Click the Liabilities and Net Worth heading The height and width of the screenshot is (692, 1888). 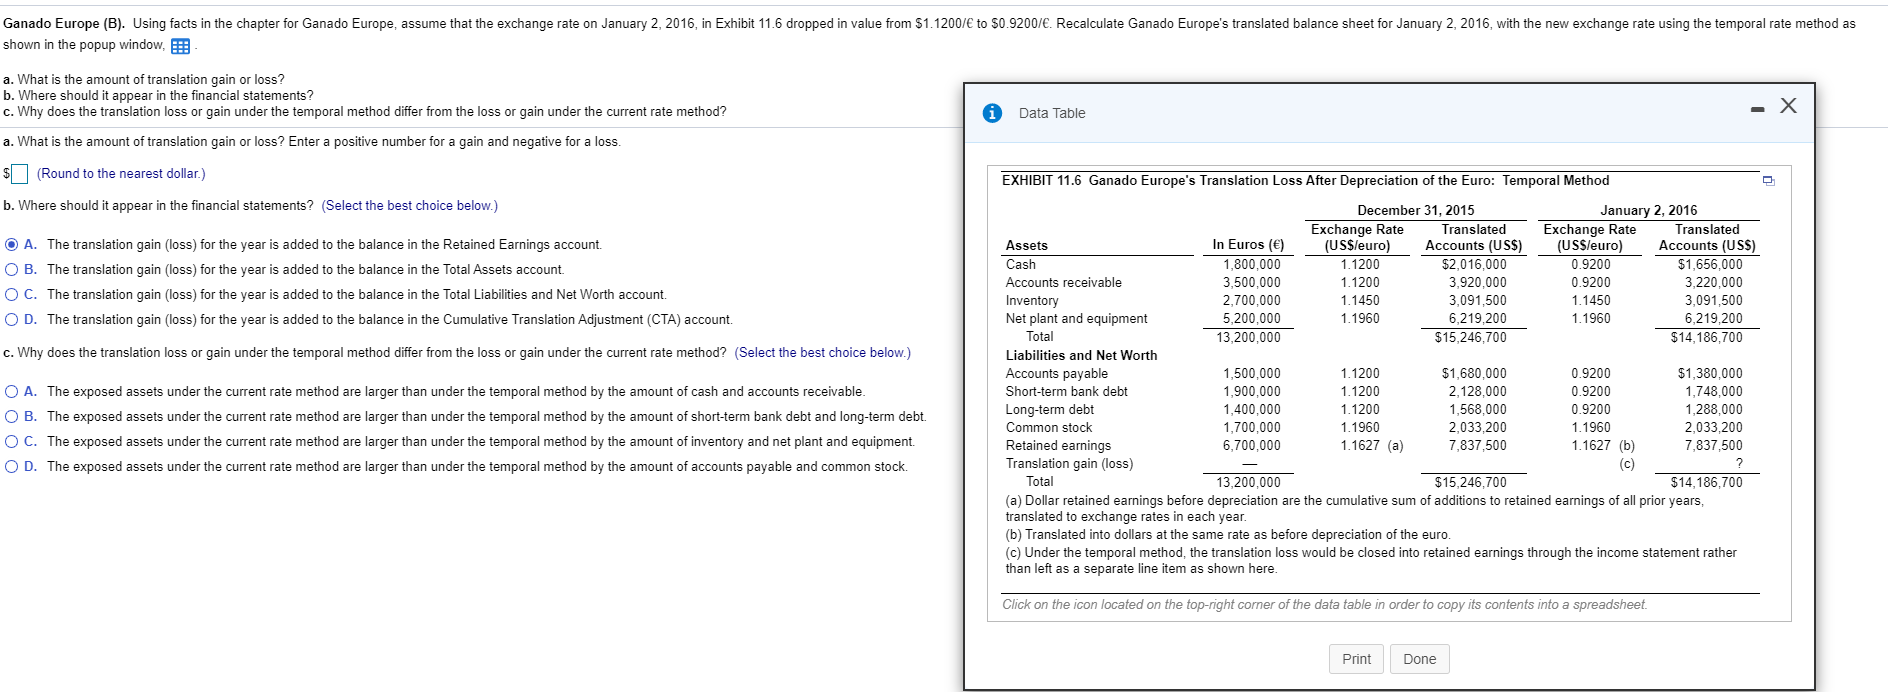(1081, 355)
